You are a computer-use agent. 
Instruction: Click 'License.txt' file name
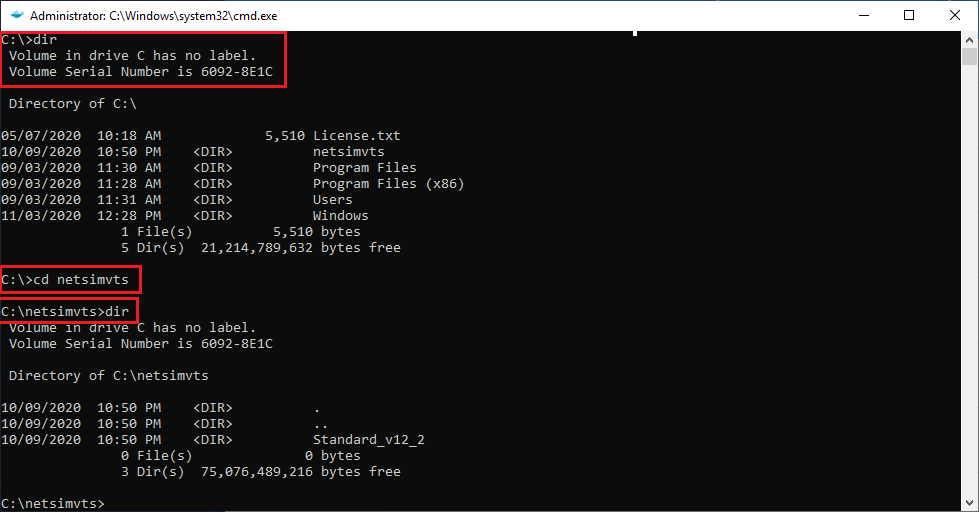pyautogui.click(x=357, y=135)
